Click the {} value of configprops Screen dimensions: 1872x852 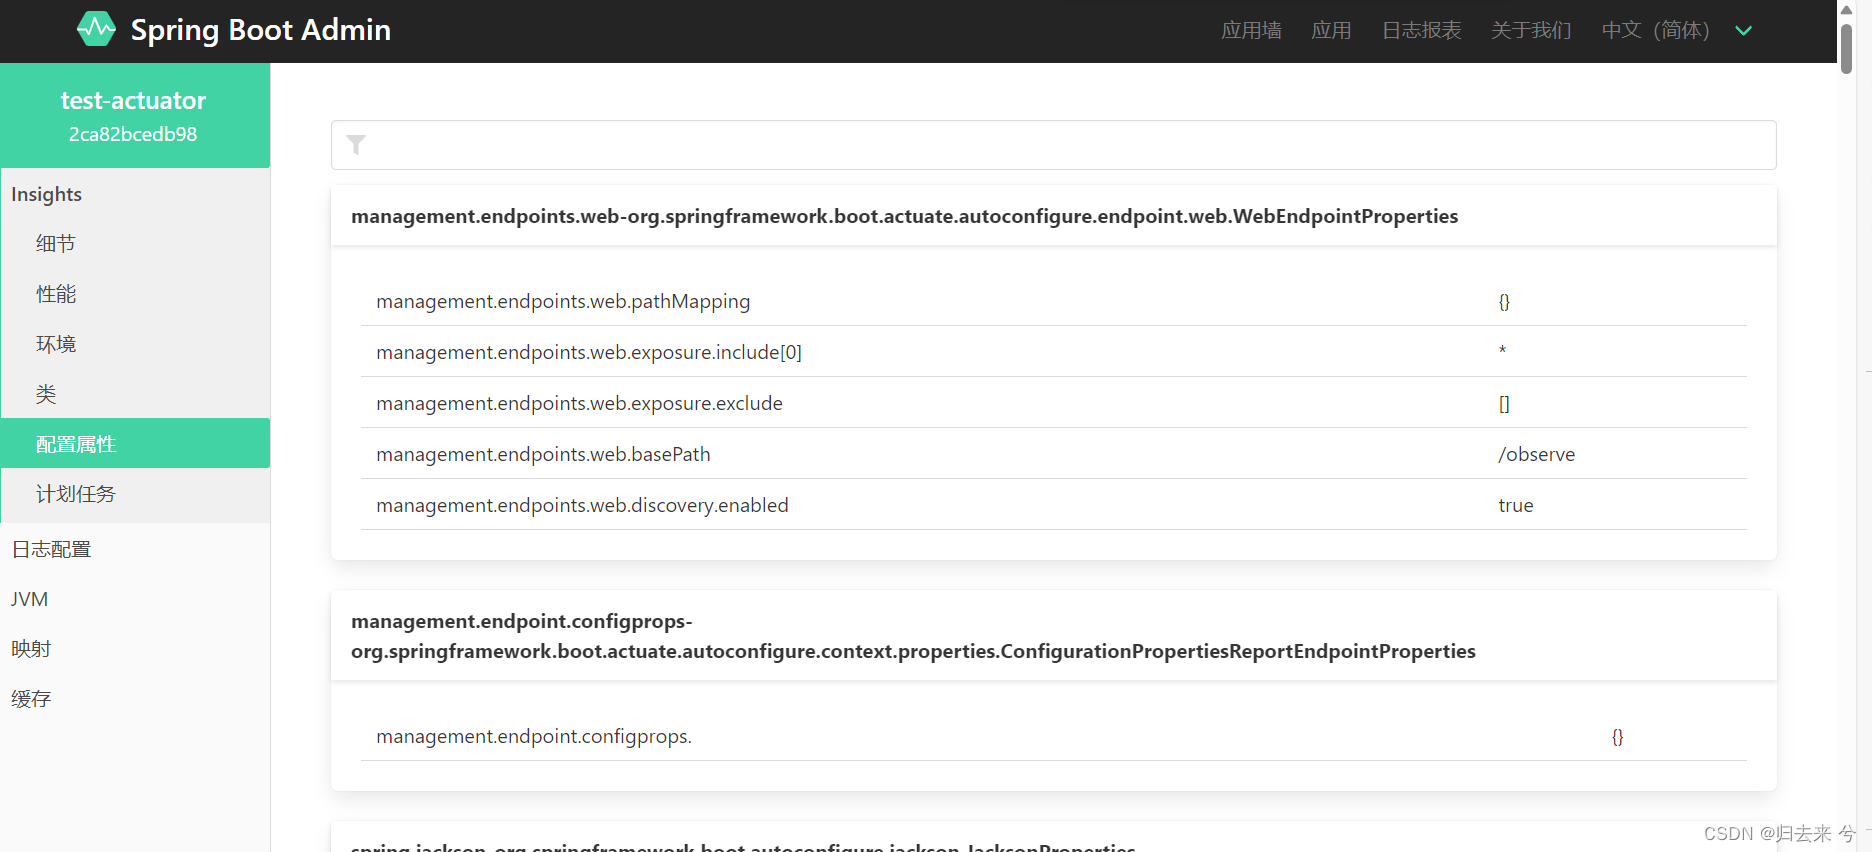[1617, 736]
